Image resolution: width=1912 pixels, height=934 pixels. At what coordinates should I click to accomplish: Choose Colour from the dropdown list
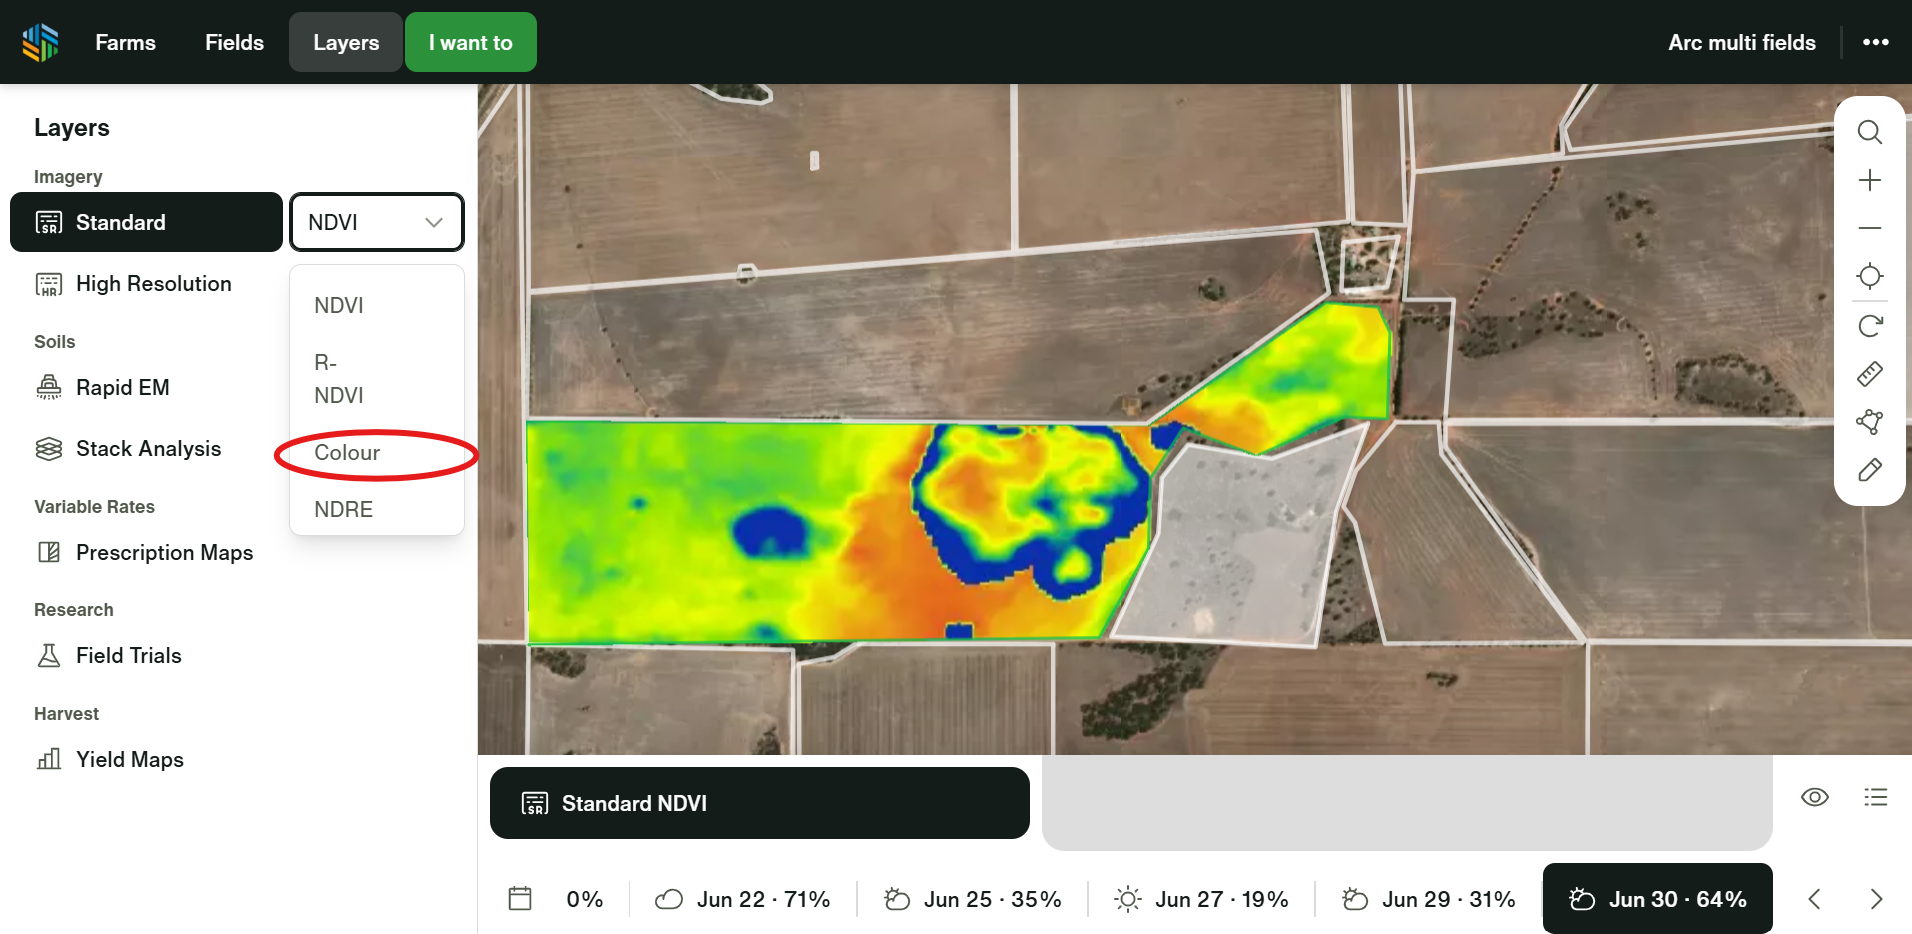pos(347,453)
